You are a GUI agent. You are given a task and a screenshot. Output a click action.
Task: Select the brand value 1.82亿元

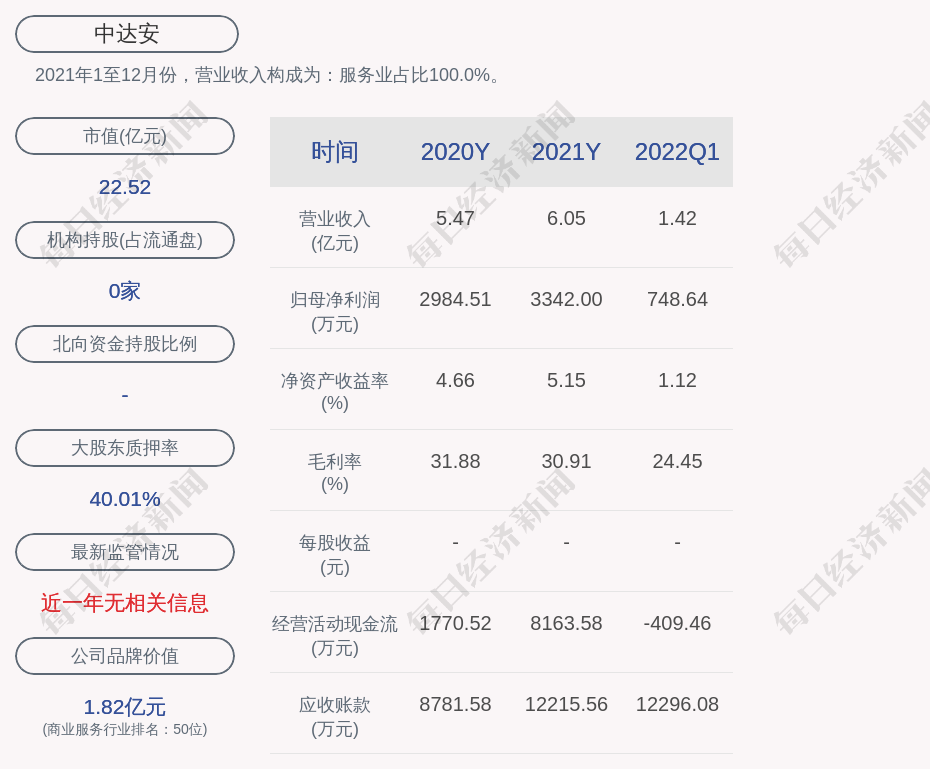pyautogui.click(x=125, y=707)
